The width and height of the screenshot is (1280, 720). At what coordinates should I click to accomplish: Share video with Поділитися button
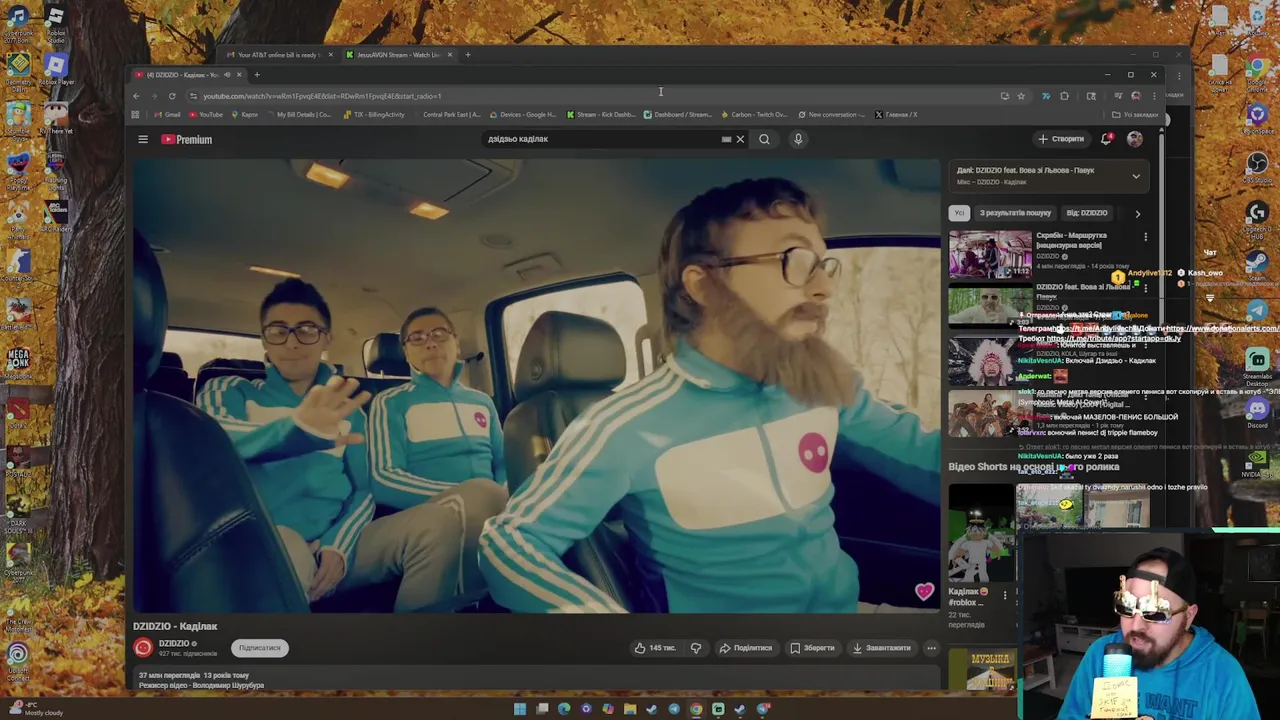point(746,648)
